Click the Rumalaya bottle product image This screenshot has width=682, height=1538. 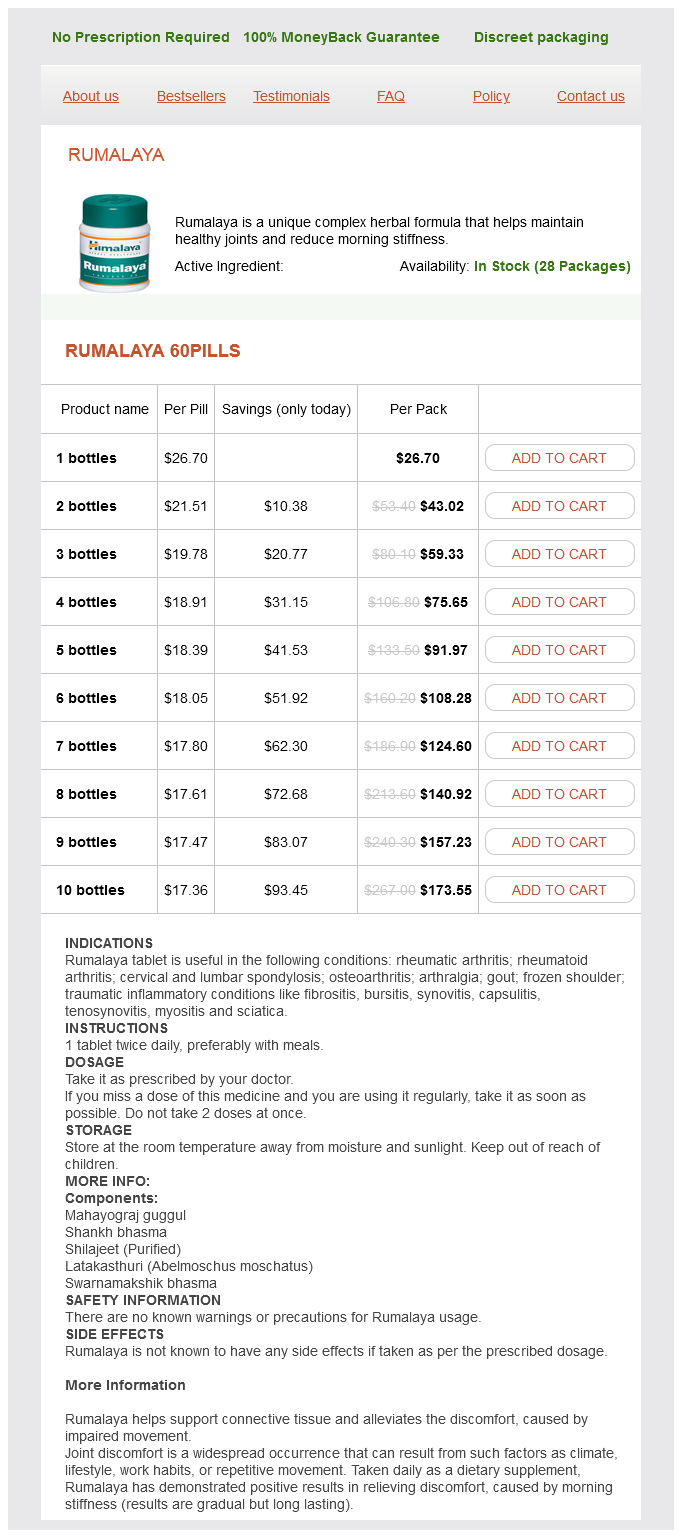(114, 243)
